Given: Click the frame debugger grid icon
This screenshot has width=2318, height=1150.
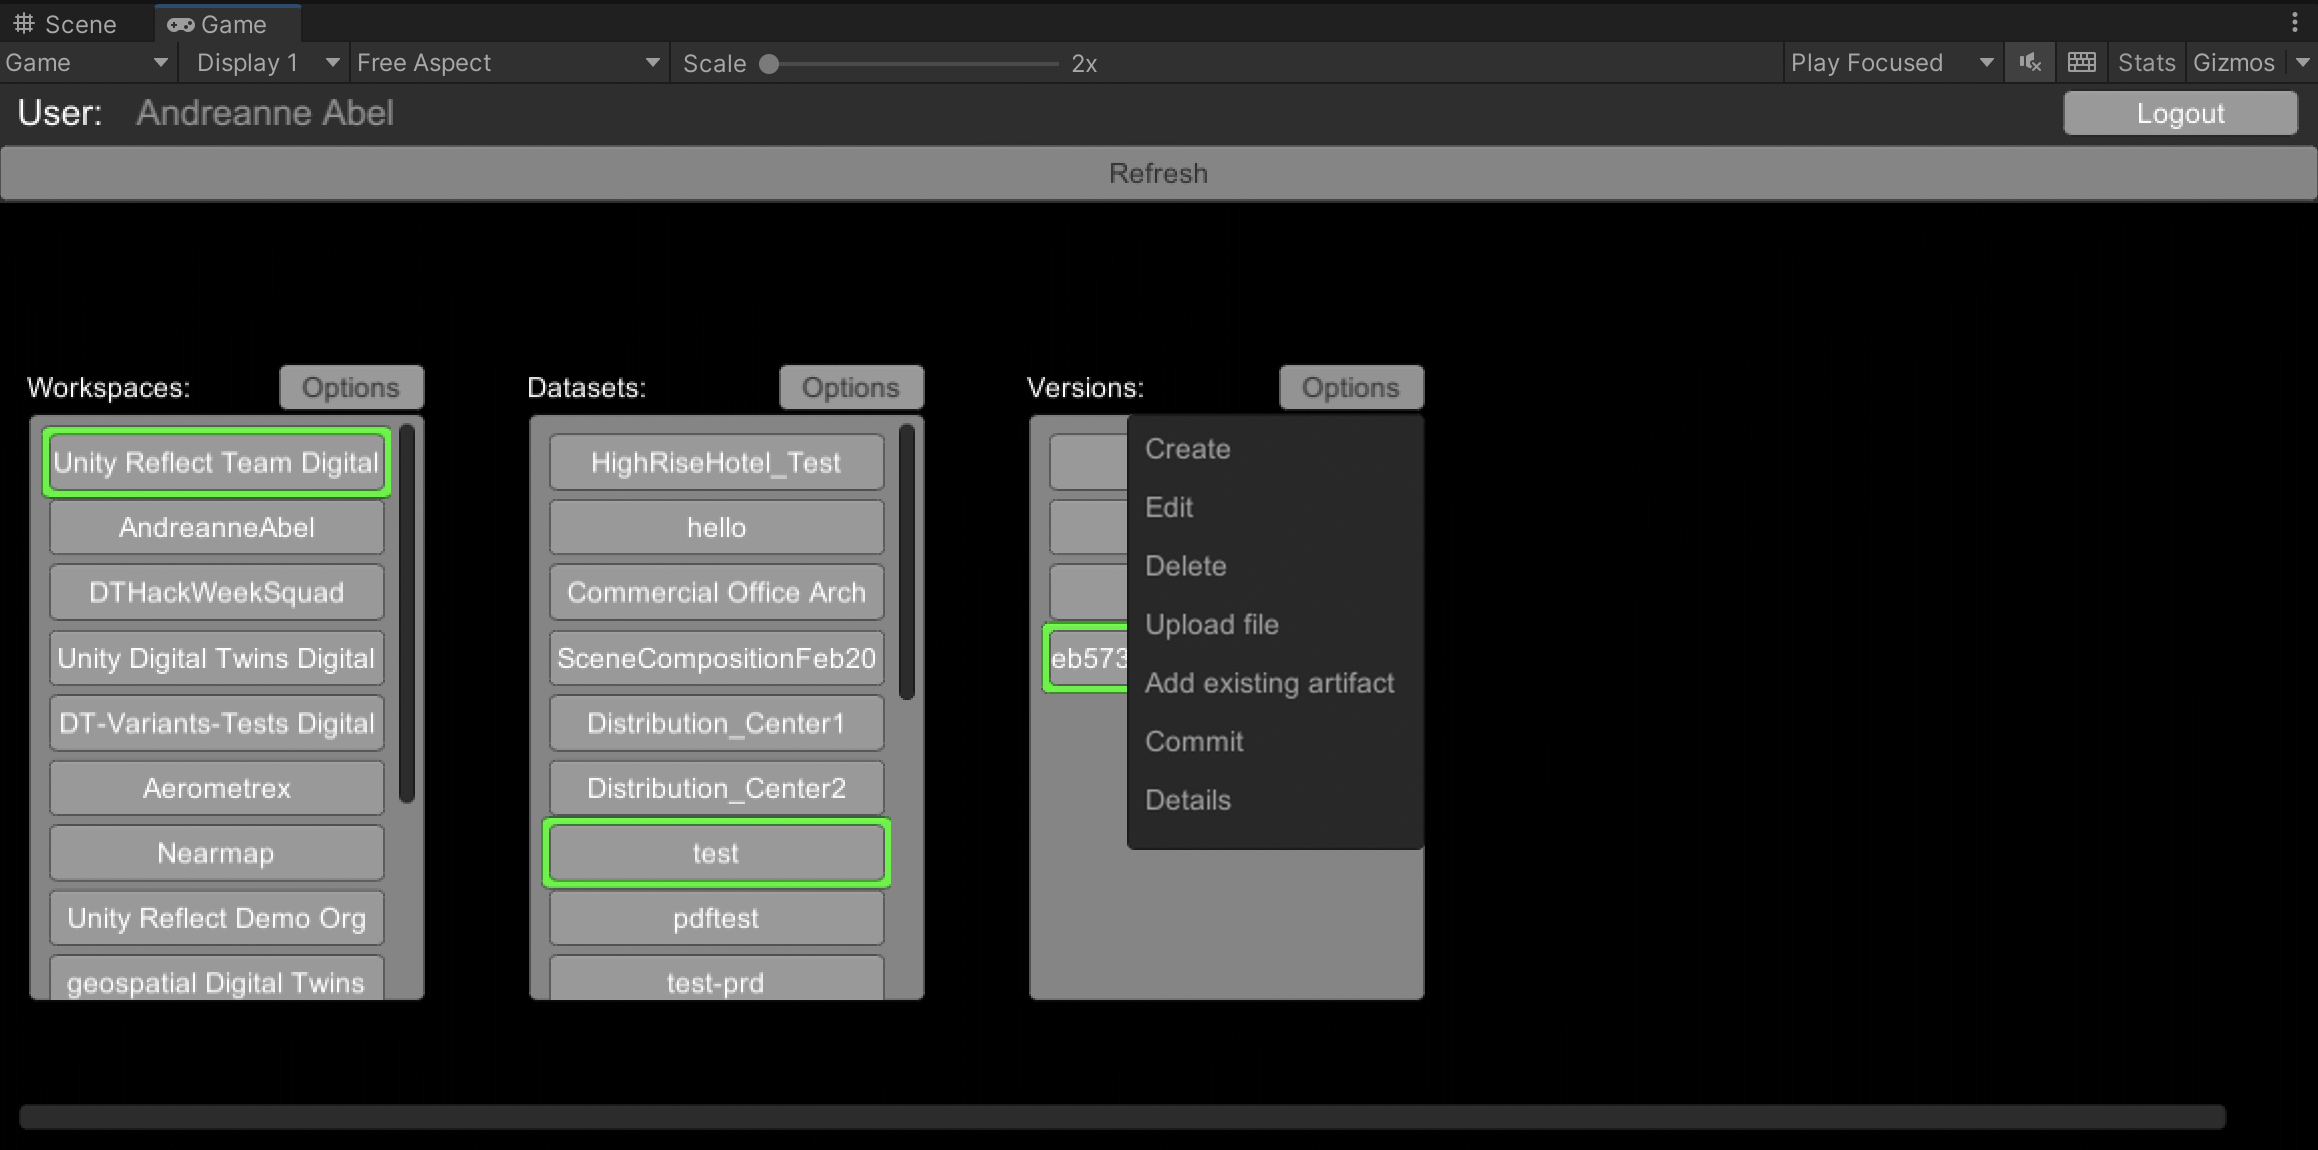Looking at the screenshot, I should click(x=2081, y=63).
